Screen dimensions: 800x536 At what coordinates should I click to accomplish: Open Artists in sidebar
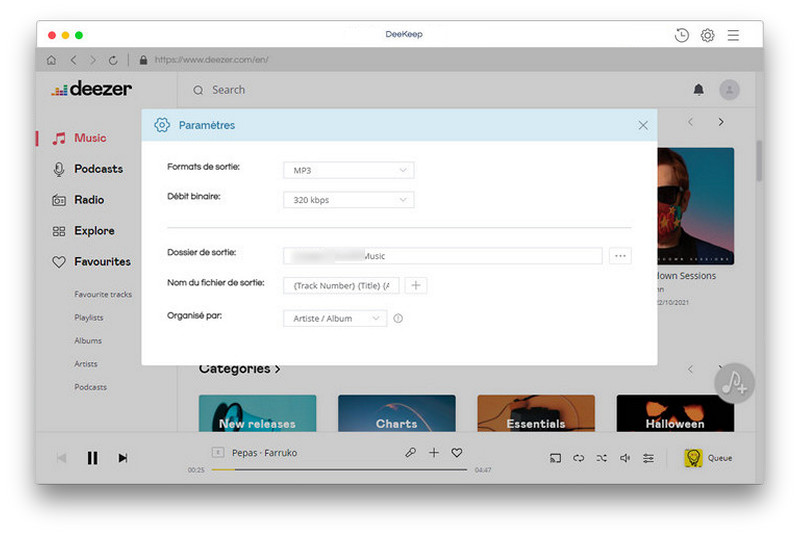(x=86, y=364)
